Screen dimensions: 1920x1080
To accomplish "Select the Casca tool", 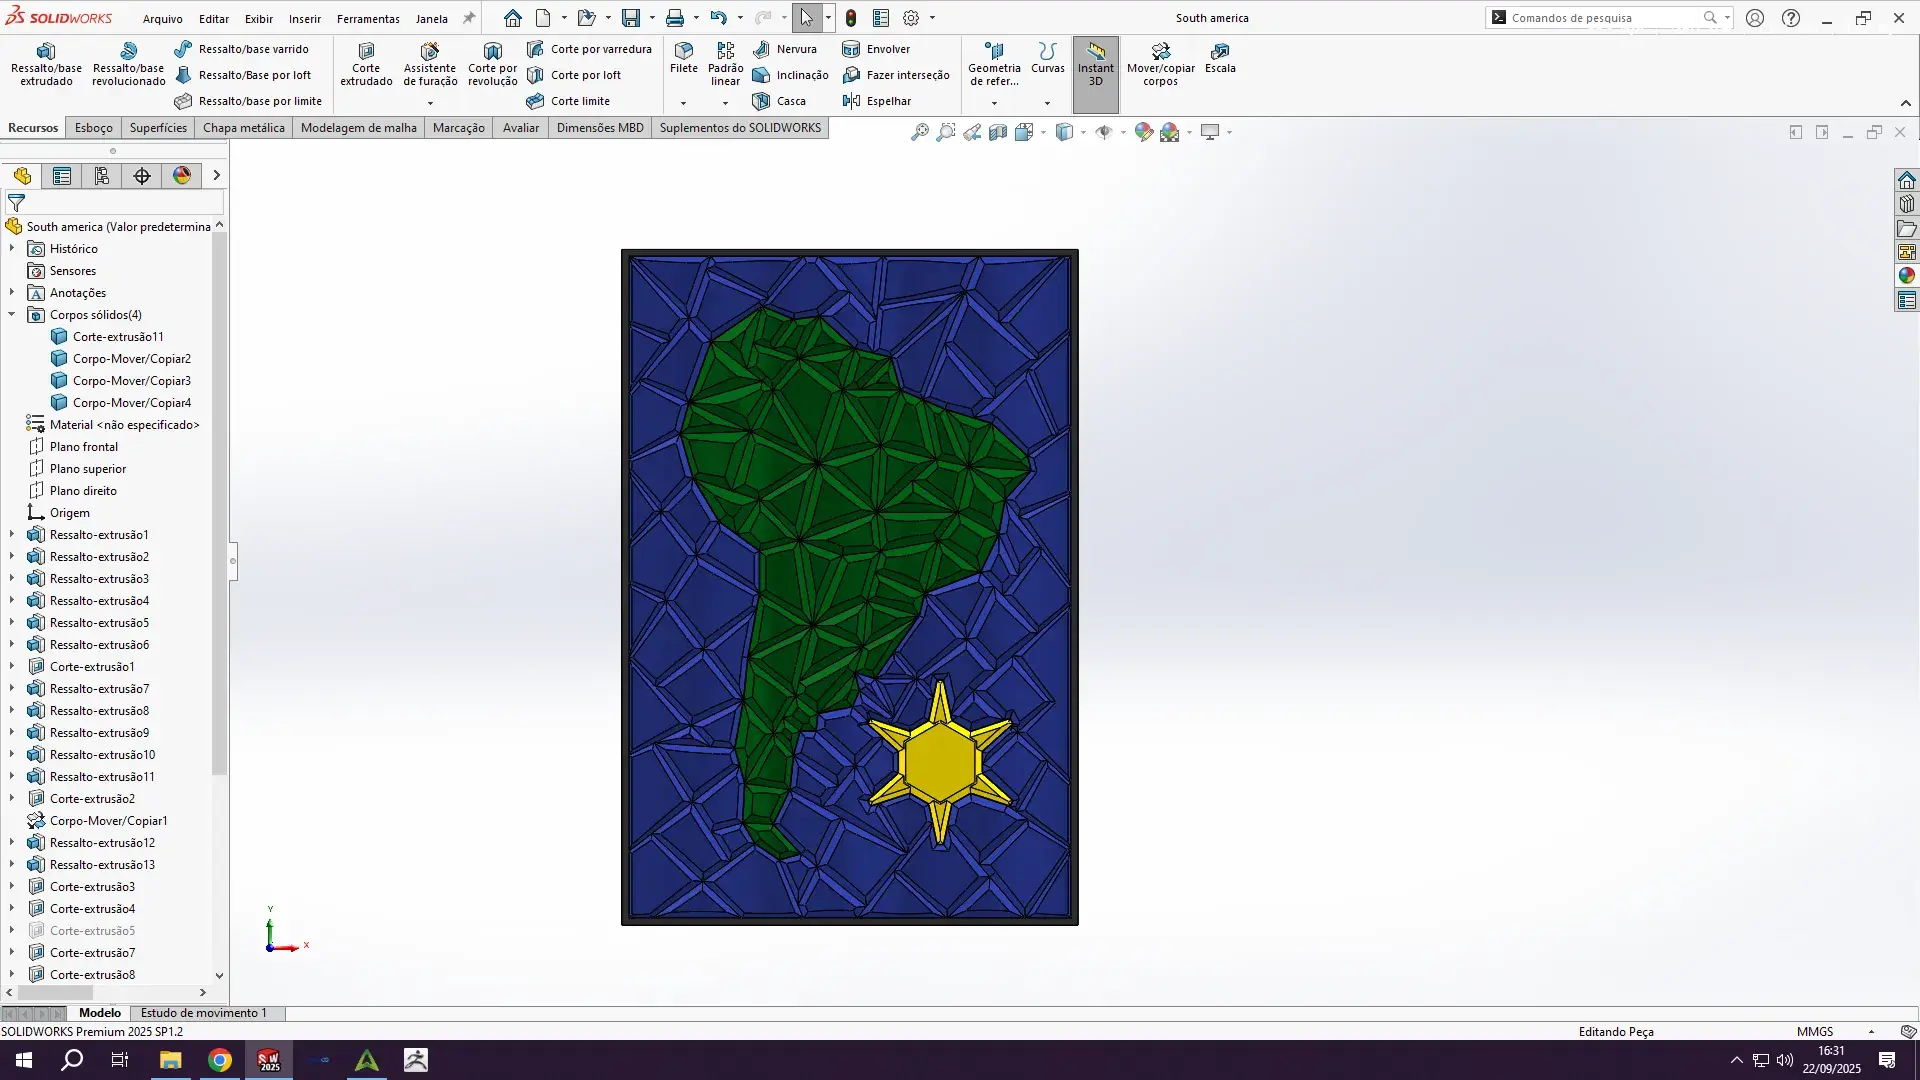I will [x=779, y=101].
